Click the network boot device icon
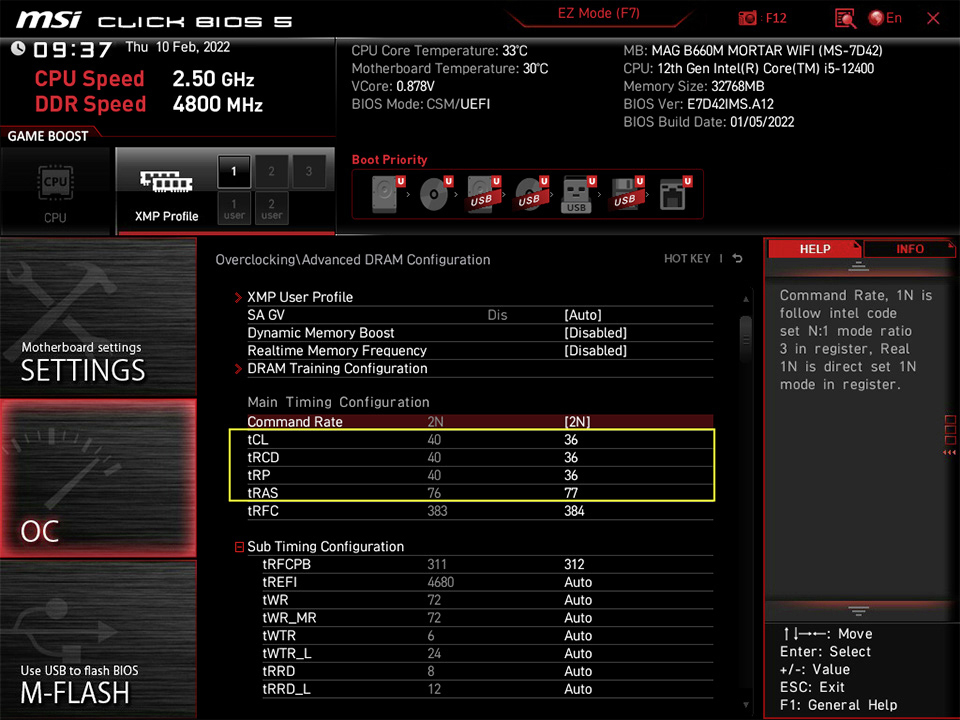This screenshot has height=720, width=960. [x=673, y=193]
